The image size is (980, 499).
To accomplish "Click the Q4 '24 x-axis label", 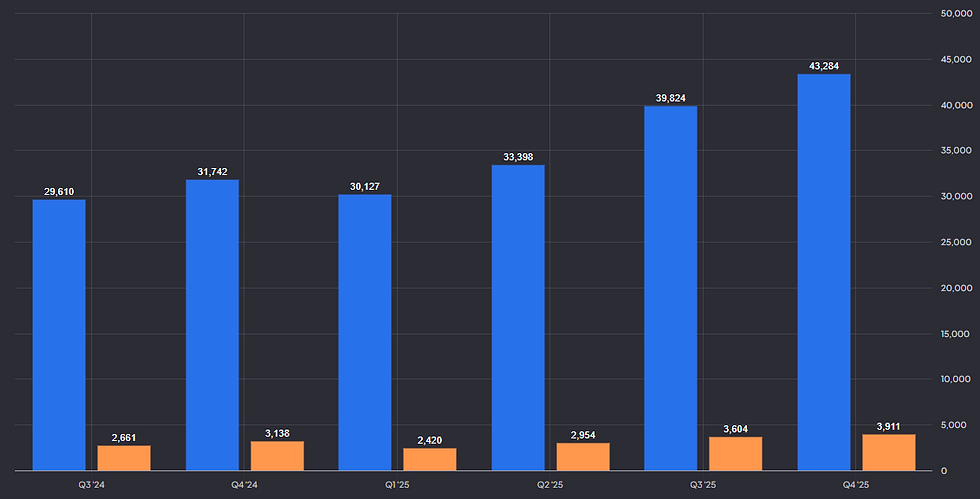I will (244, 485).
